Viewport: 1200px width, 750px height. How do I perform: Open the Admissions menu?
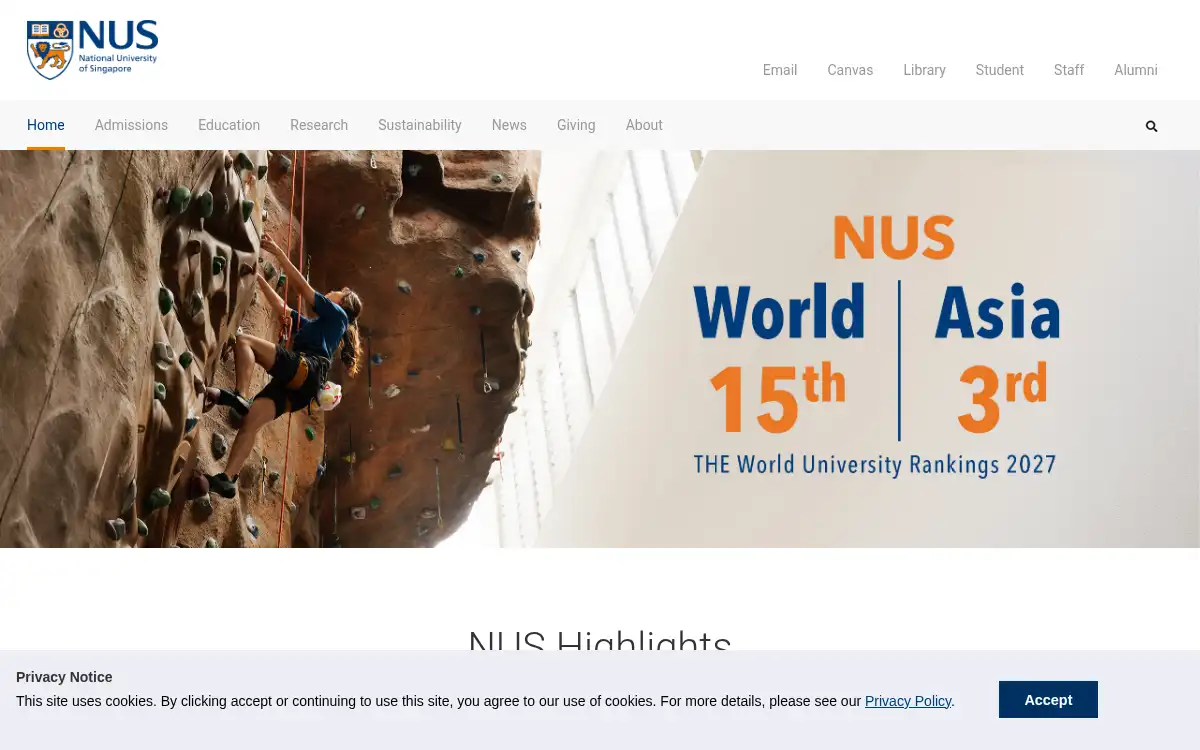click(131, 125)
